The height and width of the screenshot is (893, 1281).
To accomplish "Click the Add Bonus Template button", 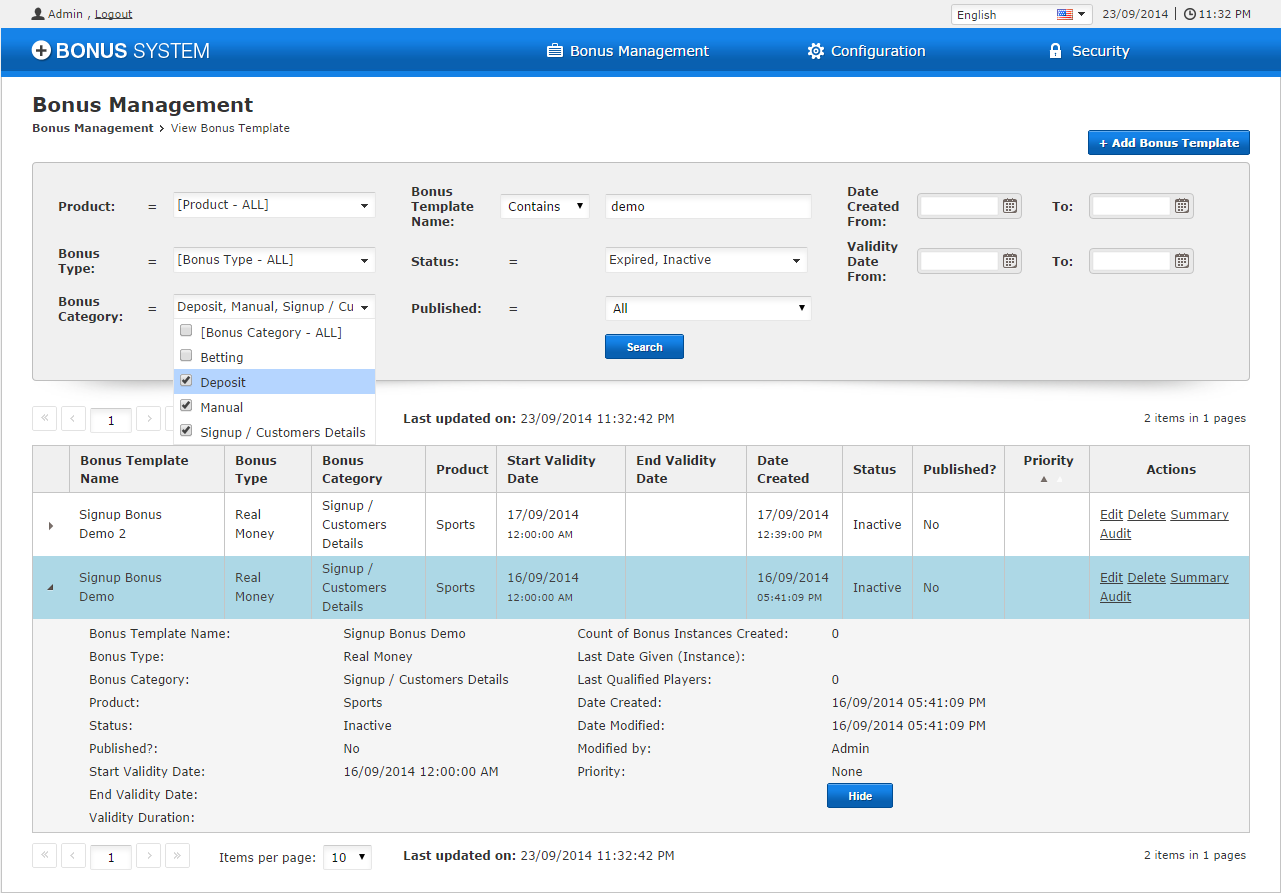I will (1168, 143).
